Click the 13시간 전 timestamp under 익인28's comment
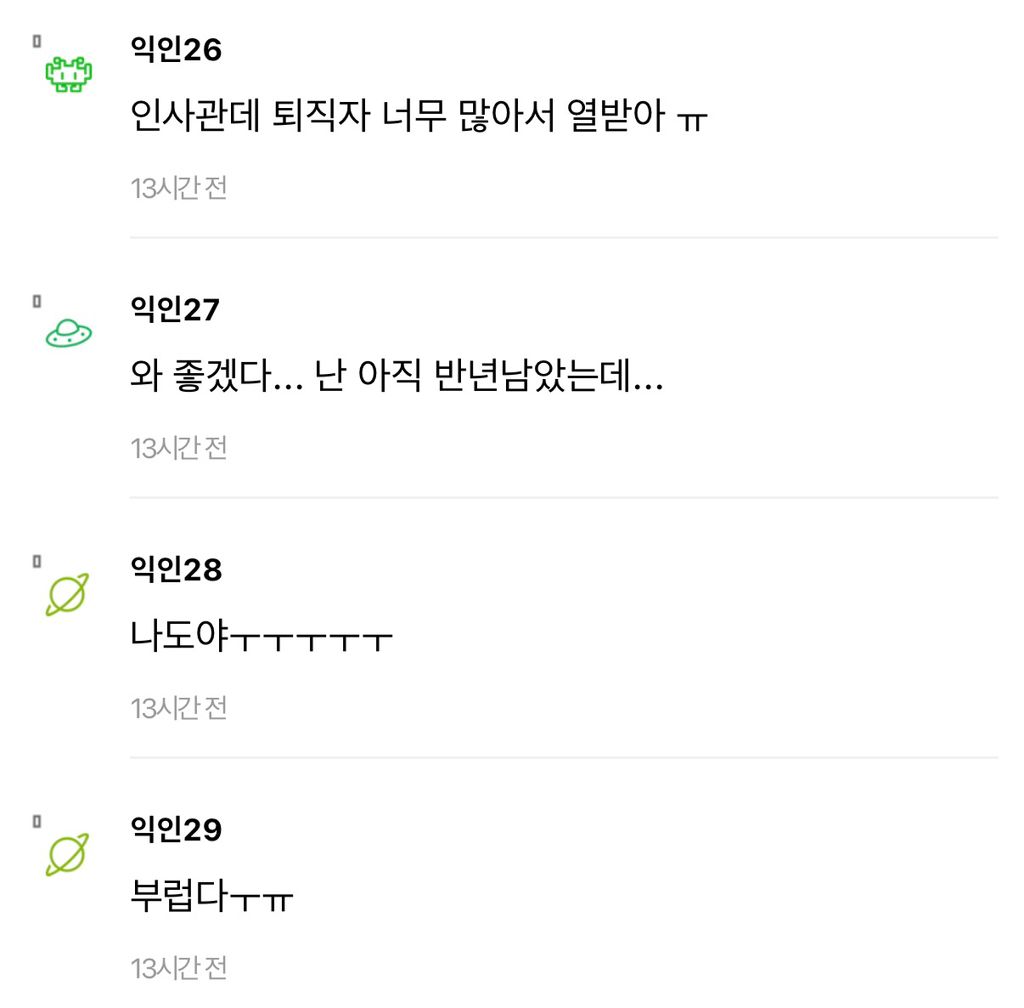Image resolution: width=1024 pixels, height=1008 pixels. 179,708
